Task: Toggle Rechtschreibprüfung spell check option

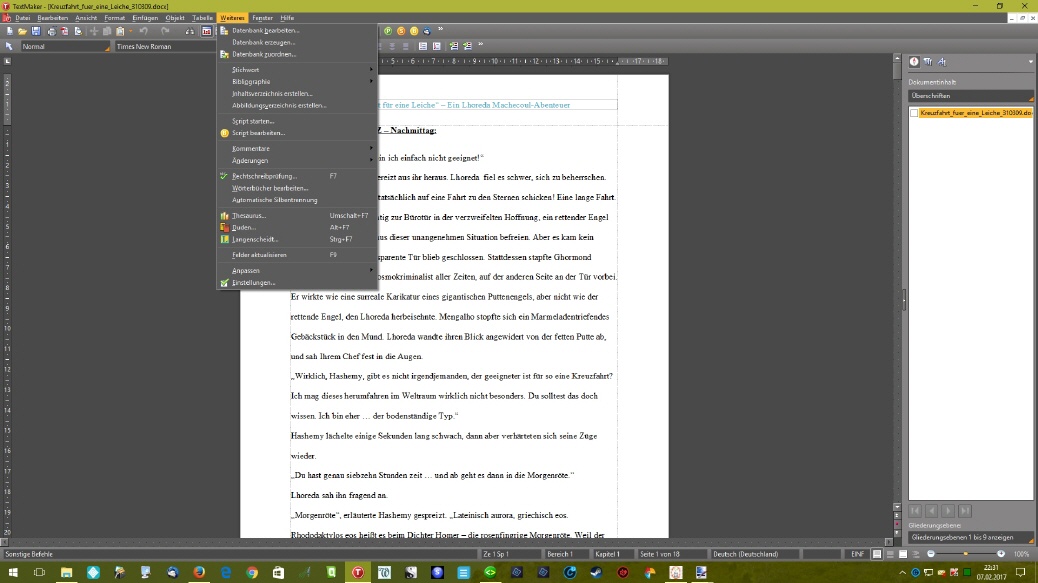Action: pos(264,176)
